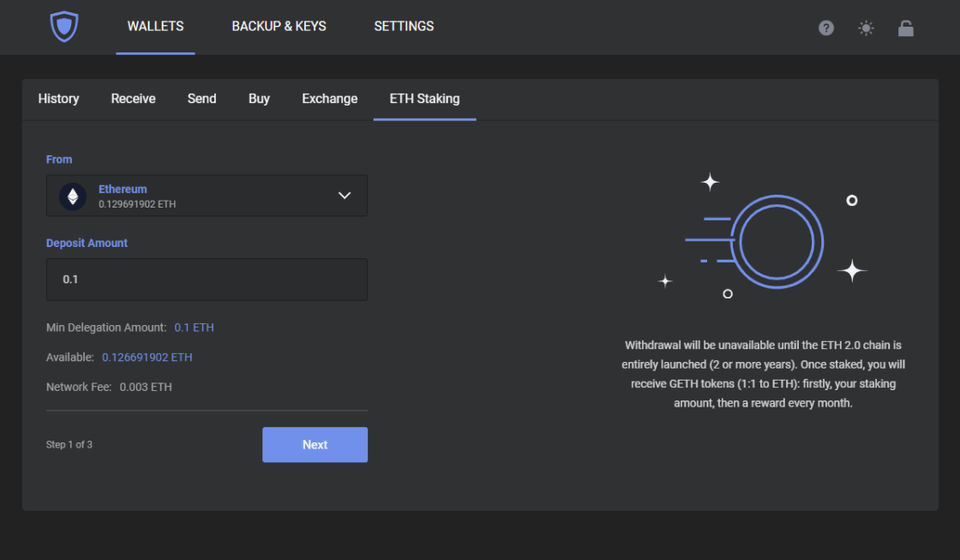Expand the From wallet dropdown arrow
Image resolution: width=960 pixels, height=560 pixels.
(x=344, y=196)
